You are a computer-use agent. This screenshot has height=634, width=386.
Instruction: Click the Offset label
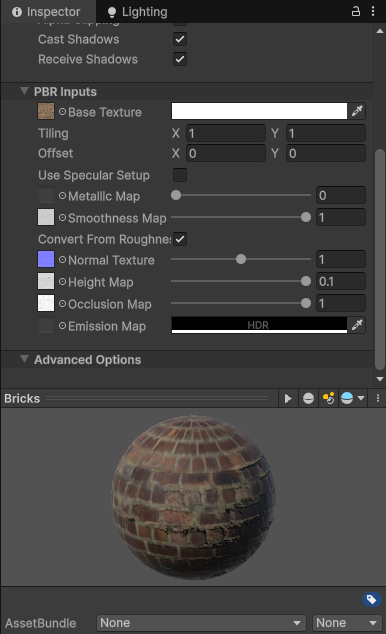tap(55, 153)
